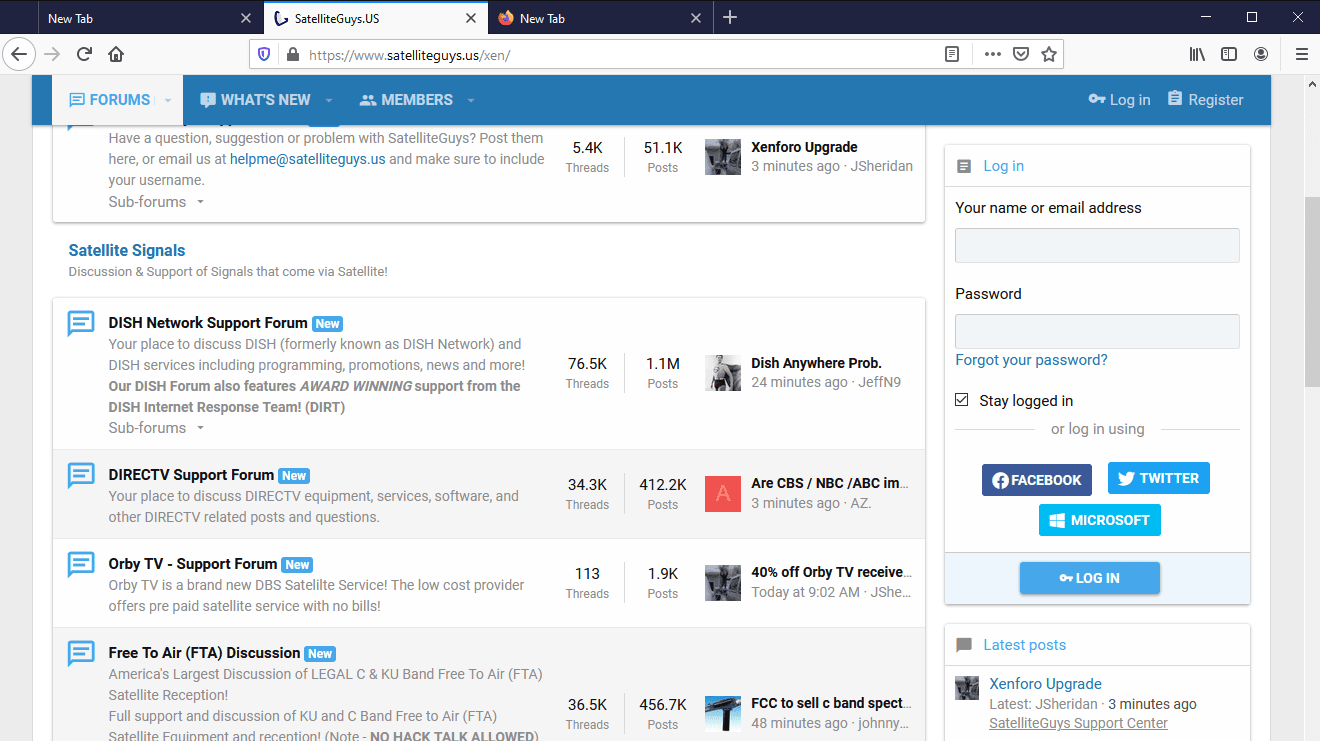Open tracking protection shield icon
1320x741 pixels.
tap(264, 55)
